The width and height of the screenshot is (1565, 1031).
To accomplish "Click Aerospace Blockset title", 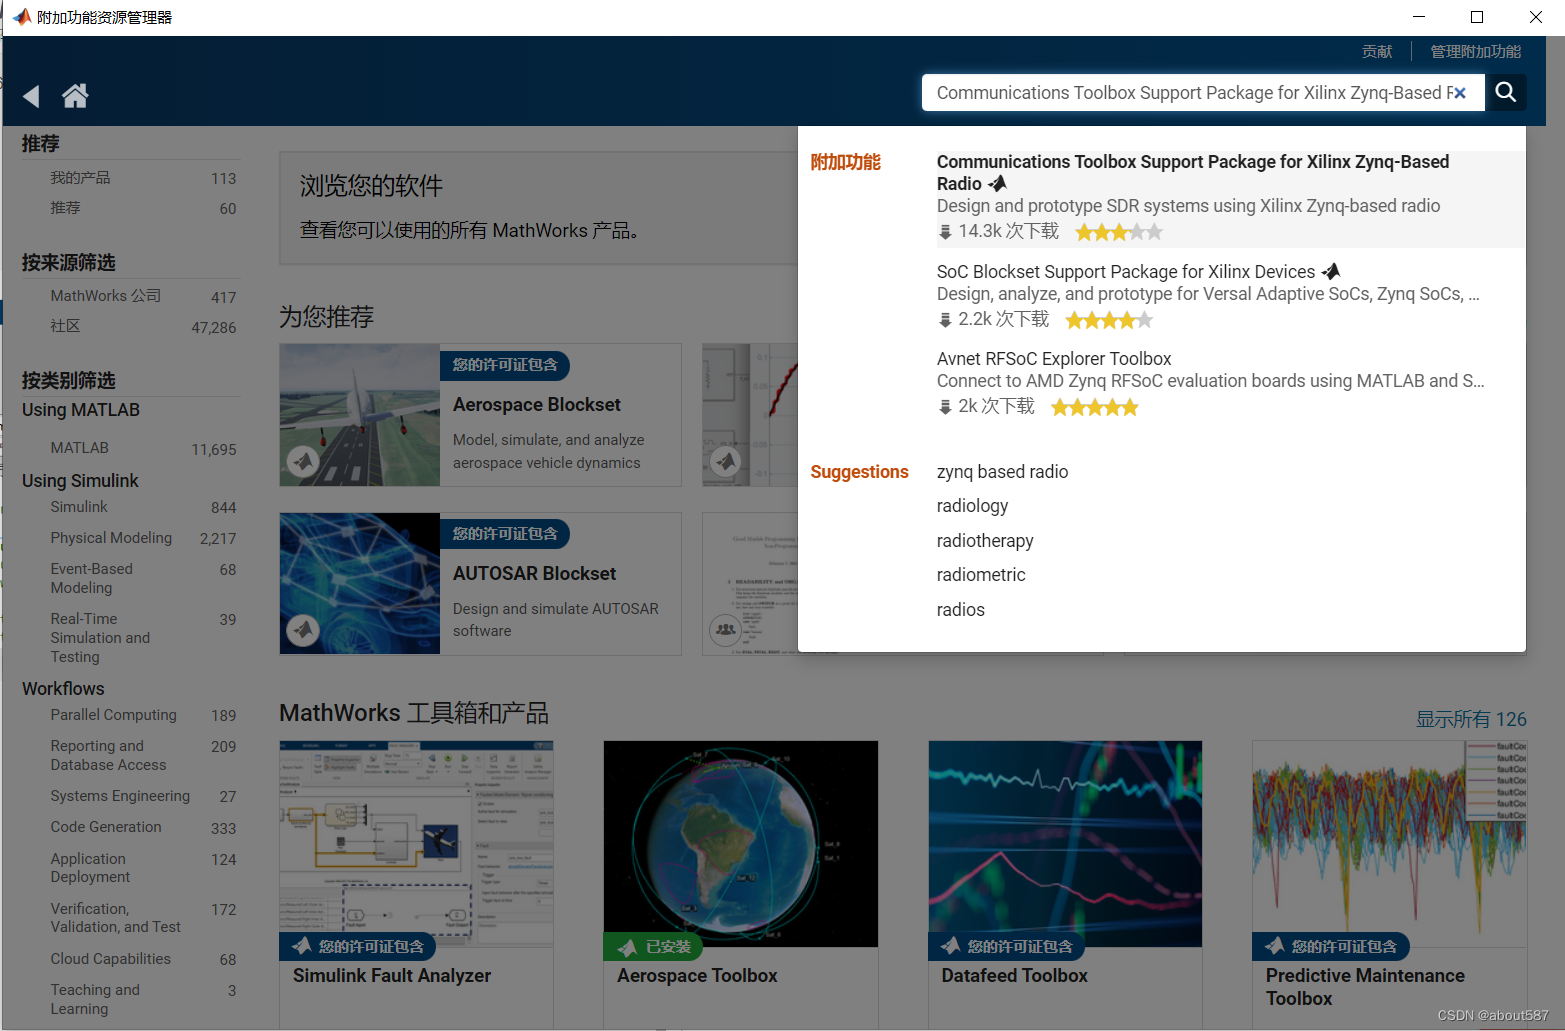I will tap(537, 405).
